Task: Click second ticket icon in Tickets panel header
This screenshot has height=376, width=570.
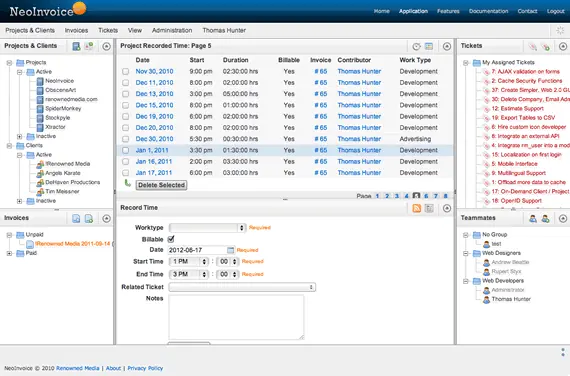Action: click(x=545, y=46)
